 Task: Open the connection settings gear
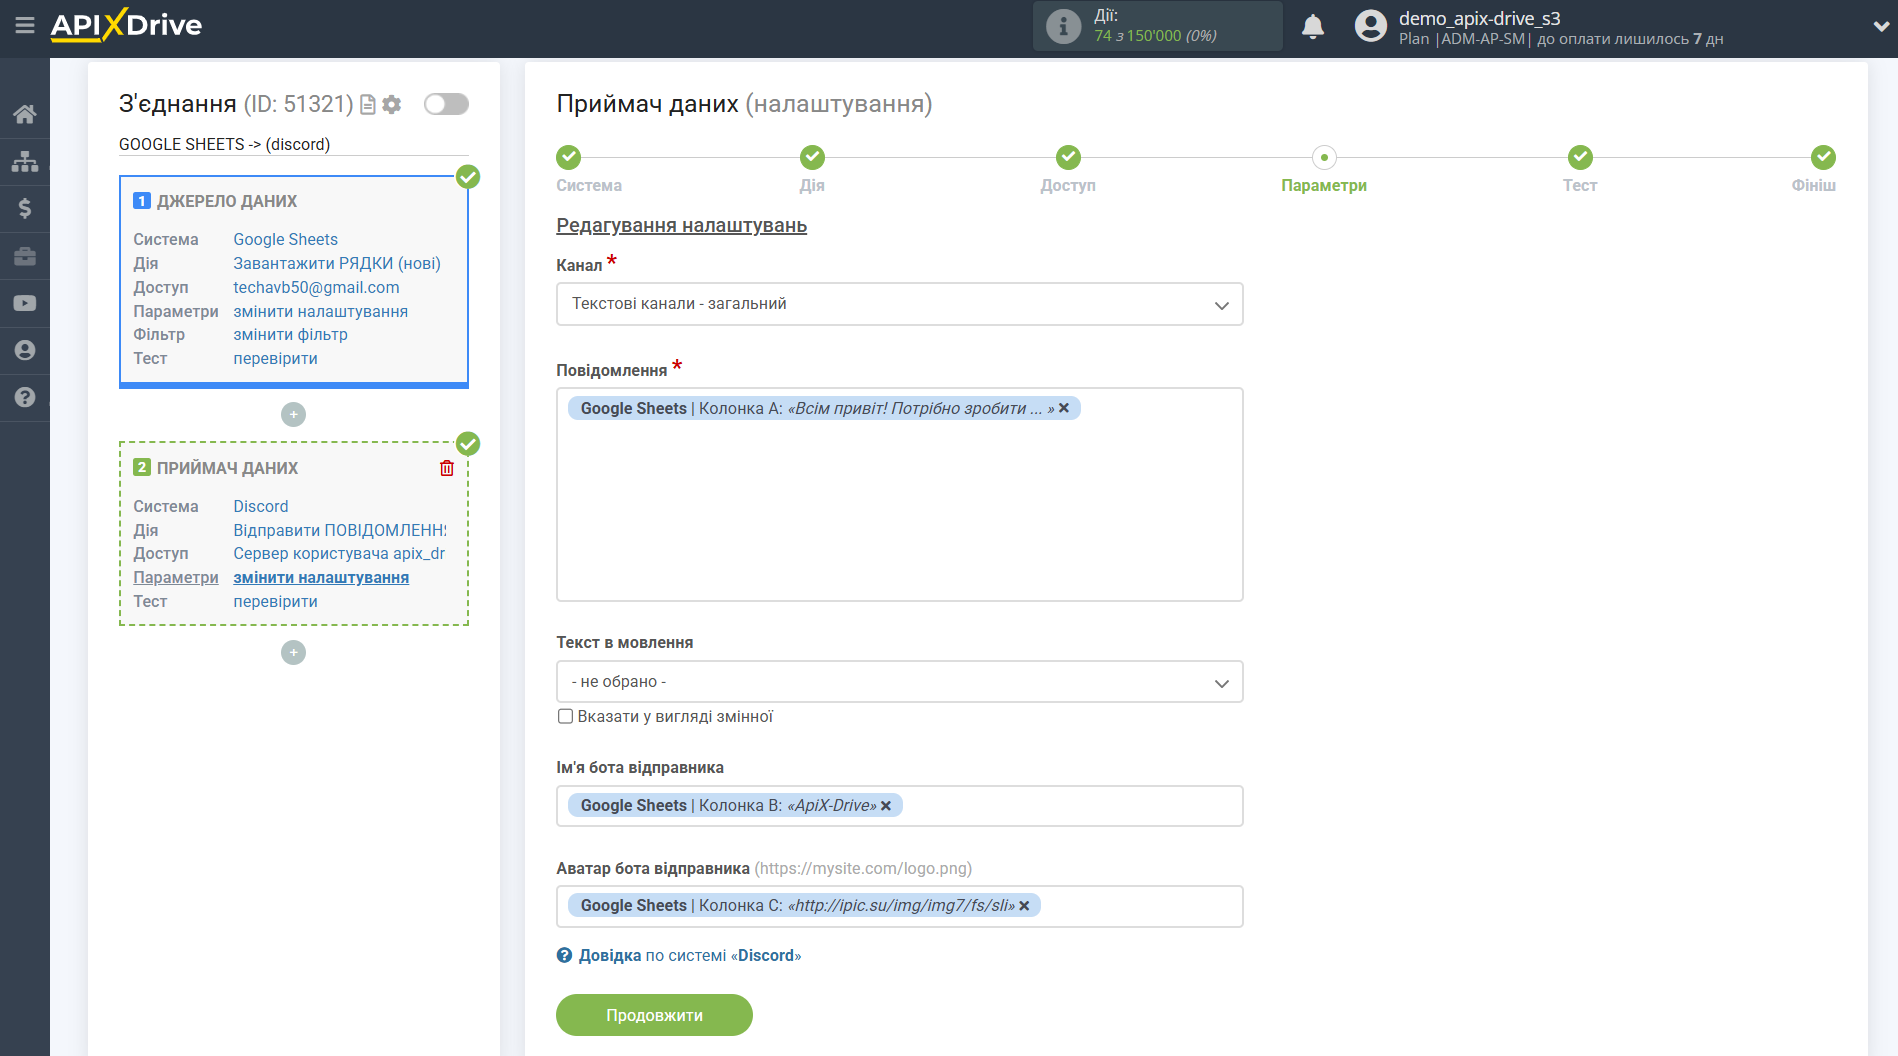[392, 104]
